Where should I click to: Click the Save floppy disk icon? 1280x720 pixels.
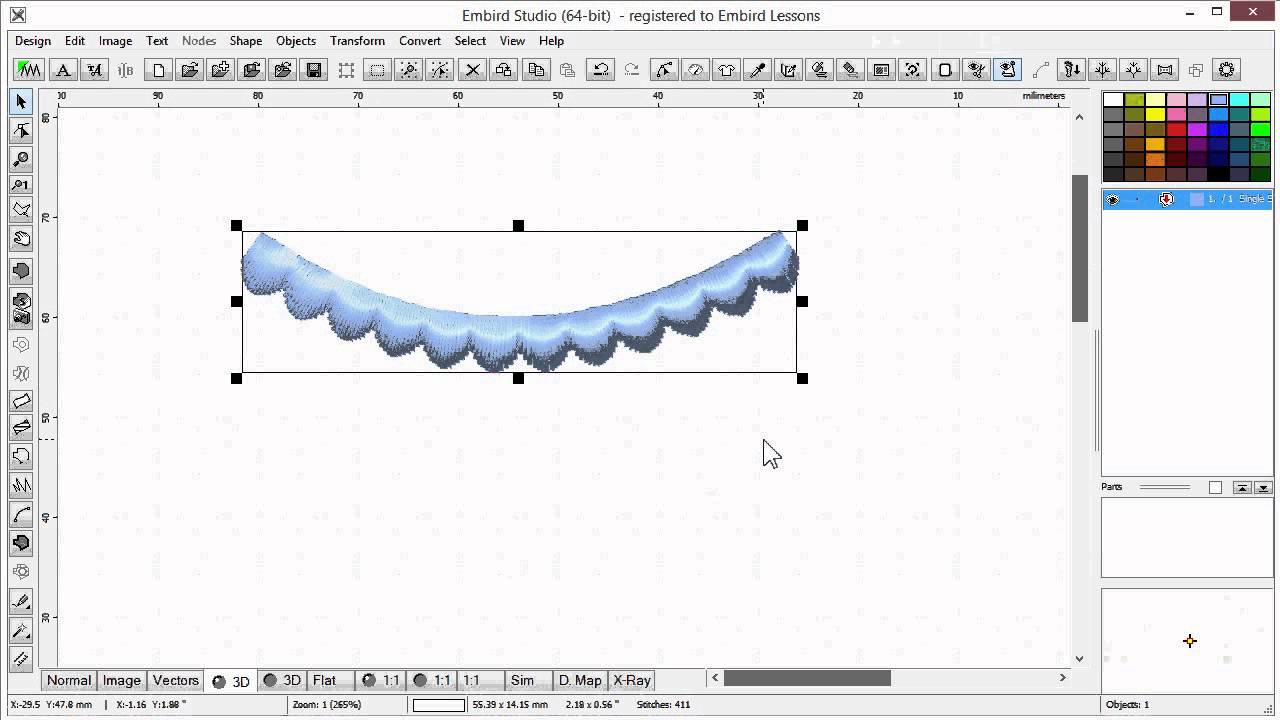[x=314, y=70]
